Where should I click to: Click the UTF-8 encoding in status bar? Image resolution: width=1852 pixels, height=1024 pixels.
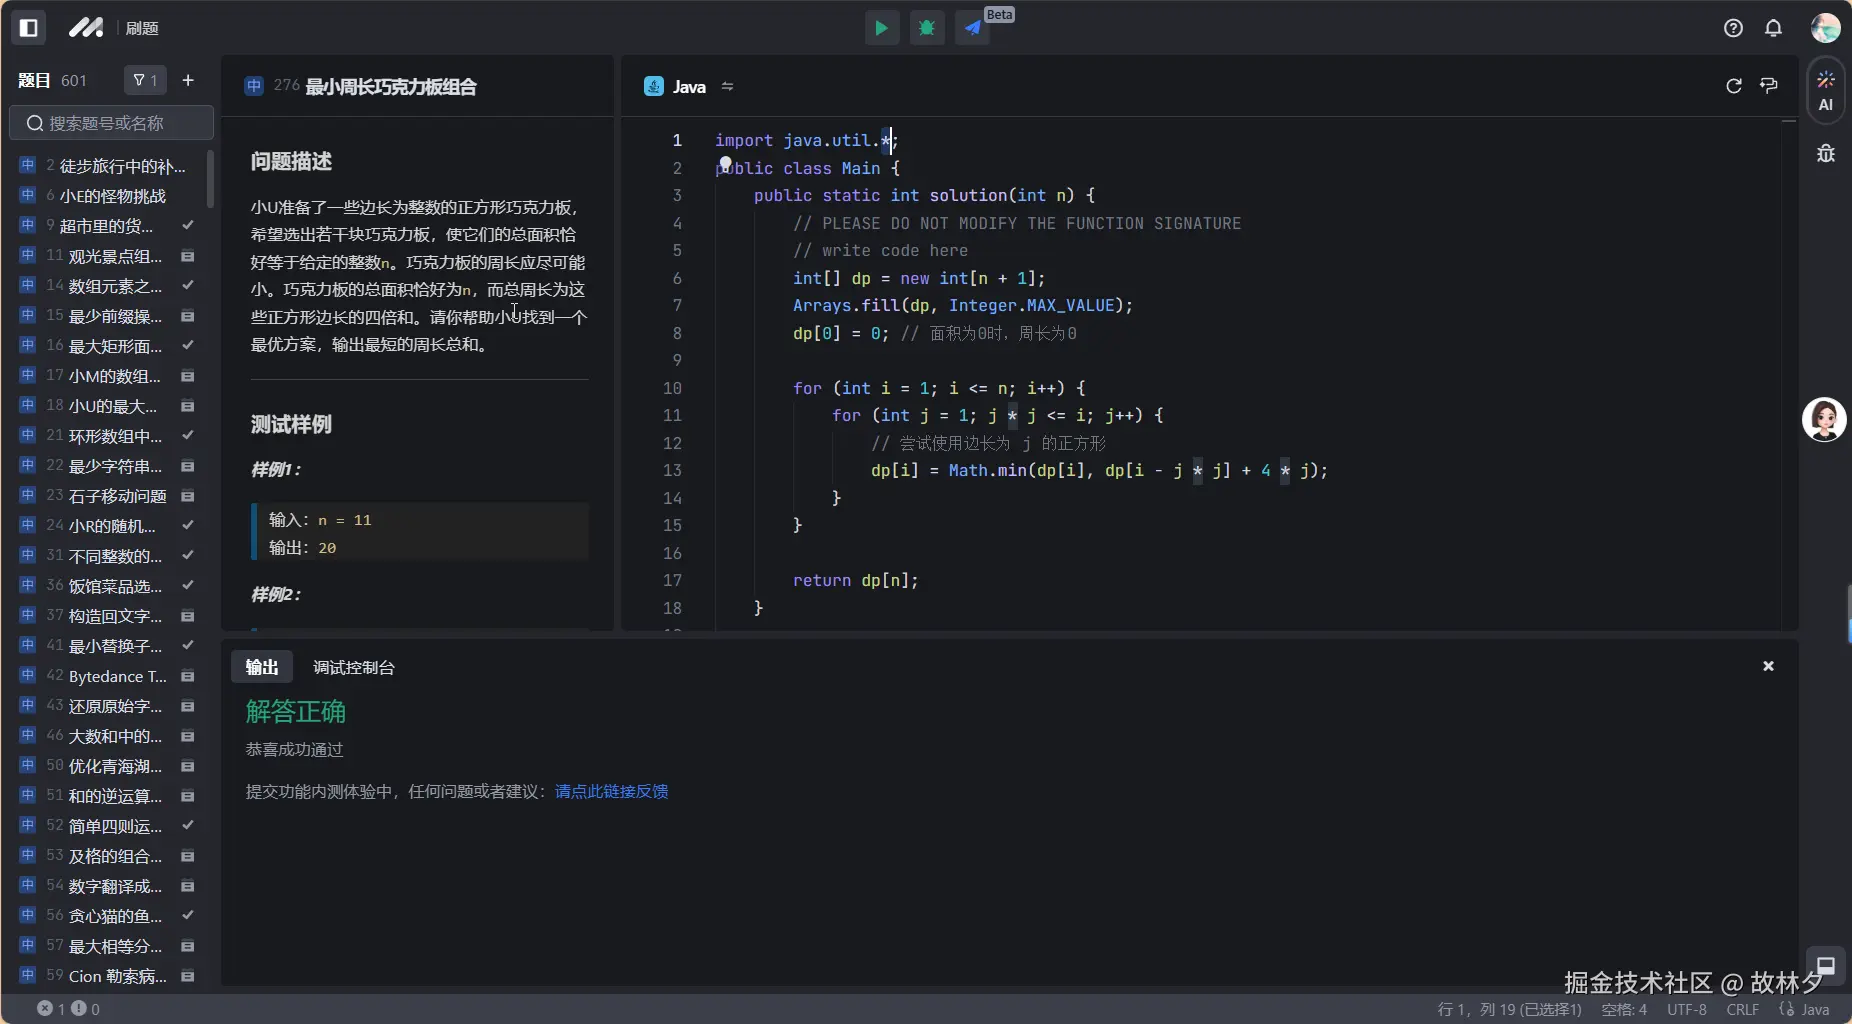1687,1009
